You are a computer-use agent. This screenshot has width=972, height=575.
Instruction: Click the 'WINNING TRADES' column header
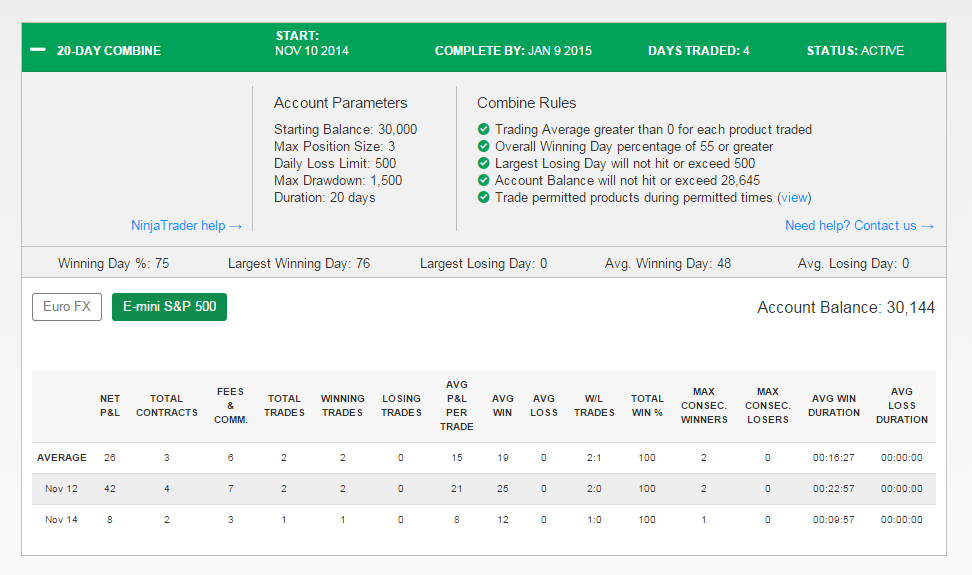[342, 405]
